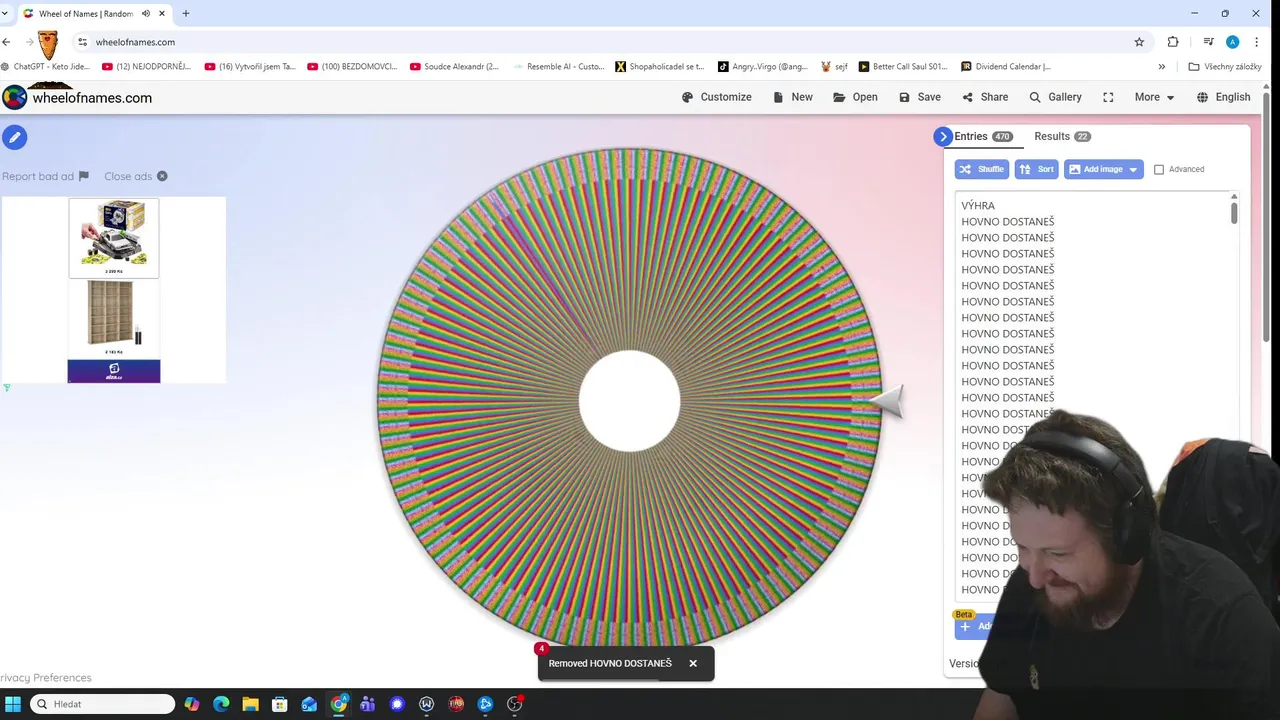
Task: Spin the wheel by clicking its center
Action: coord(629,400)
